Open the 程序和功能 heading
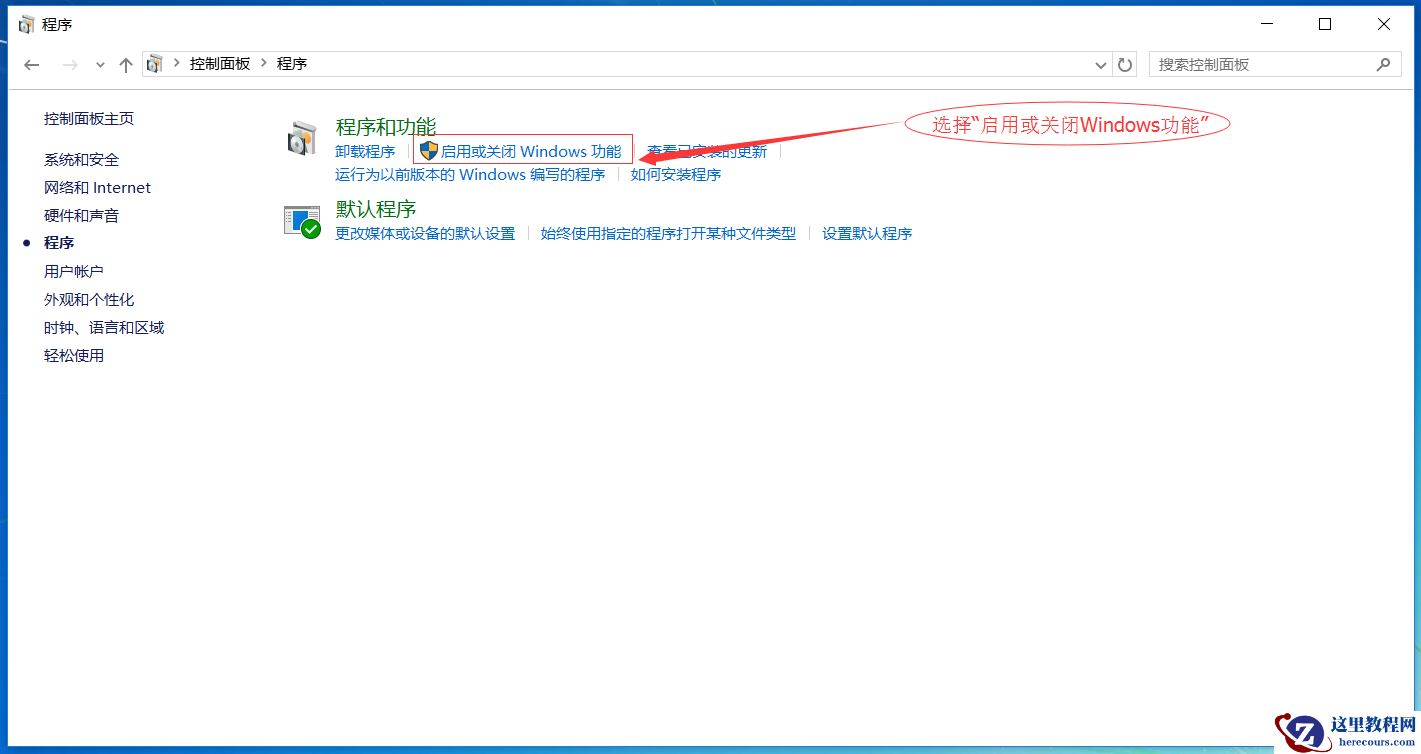1421x754 pixels. tap(386, 127)
